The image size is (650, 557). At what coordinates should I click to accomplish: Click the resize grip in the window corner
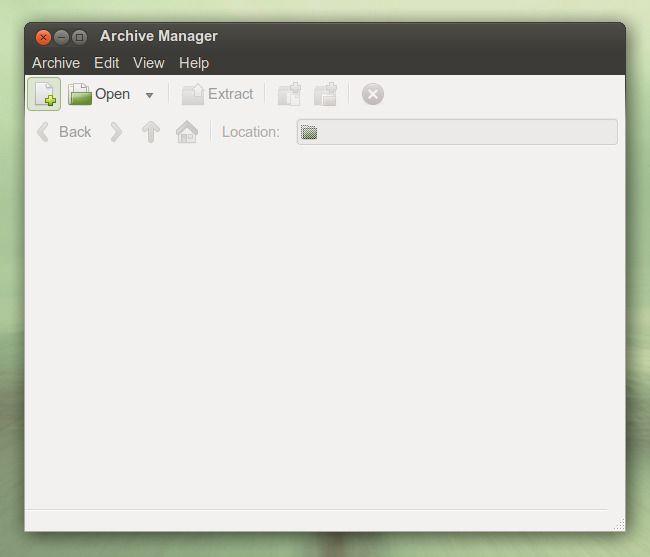click(x=619, y=525)
